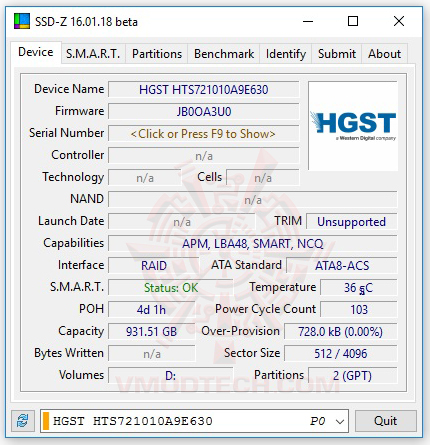The image size is (430, 445).
Task: Click the HGST manufacturer logo
Action: click(353, 126)
